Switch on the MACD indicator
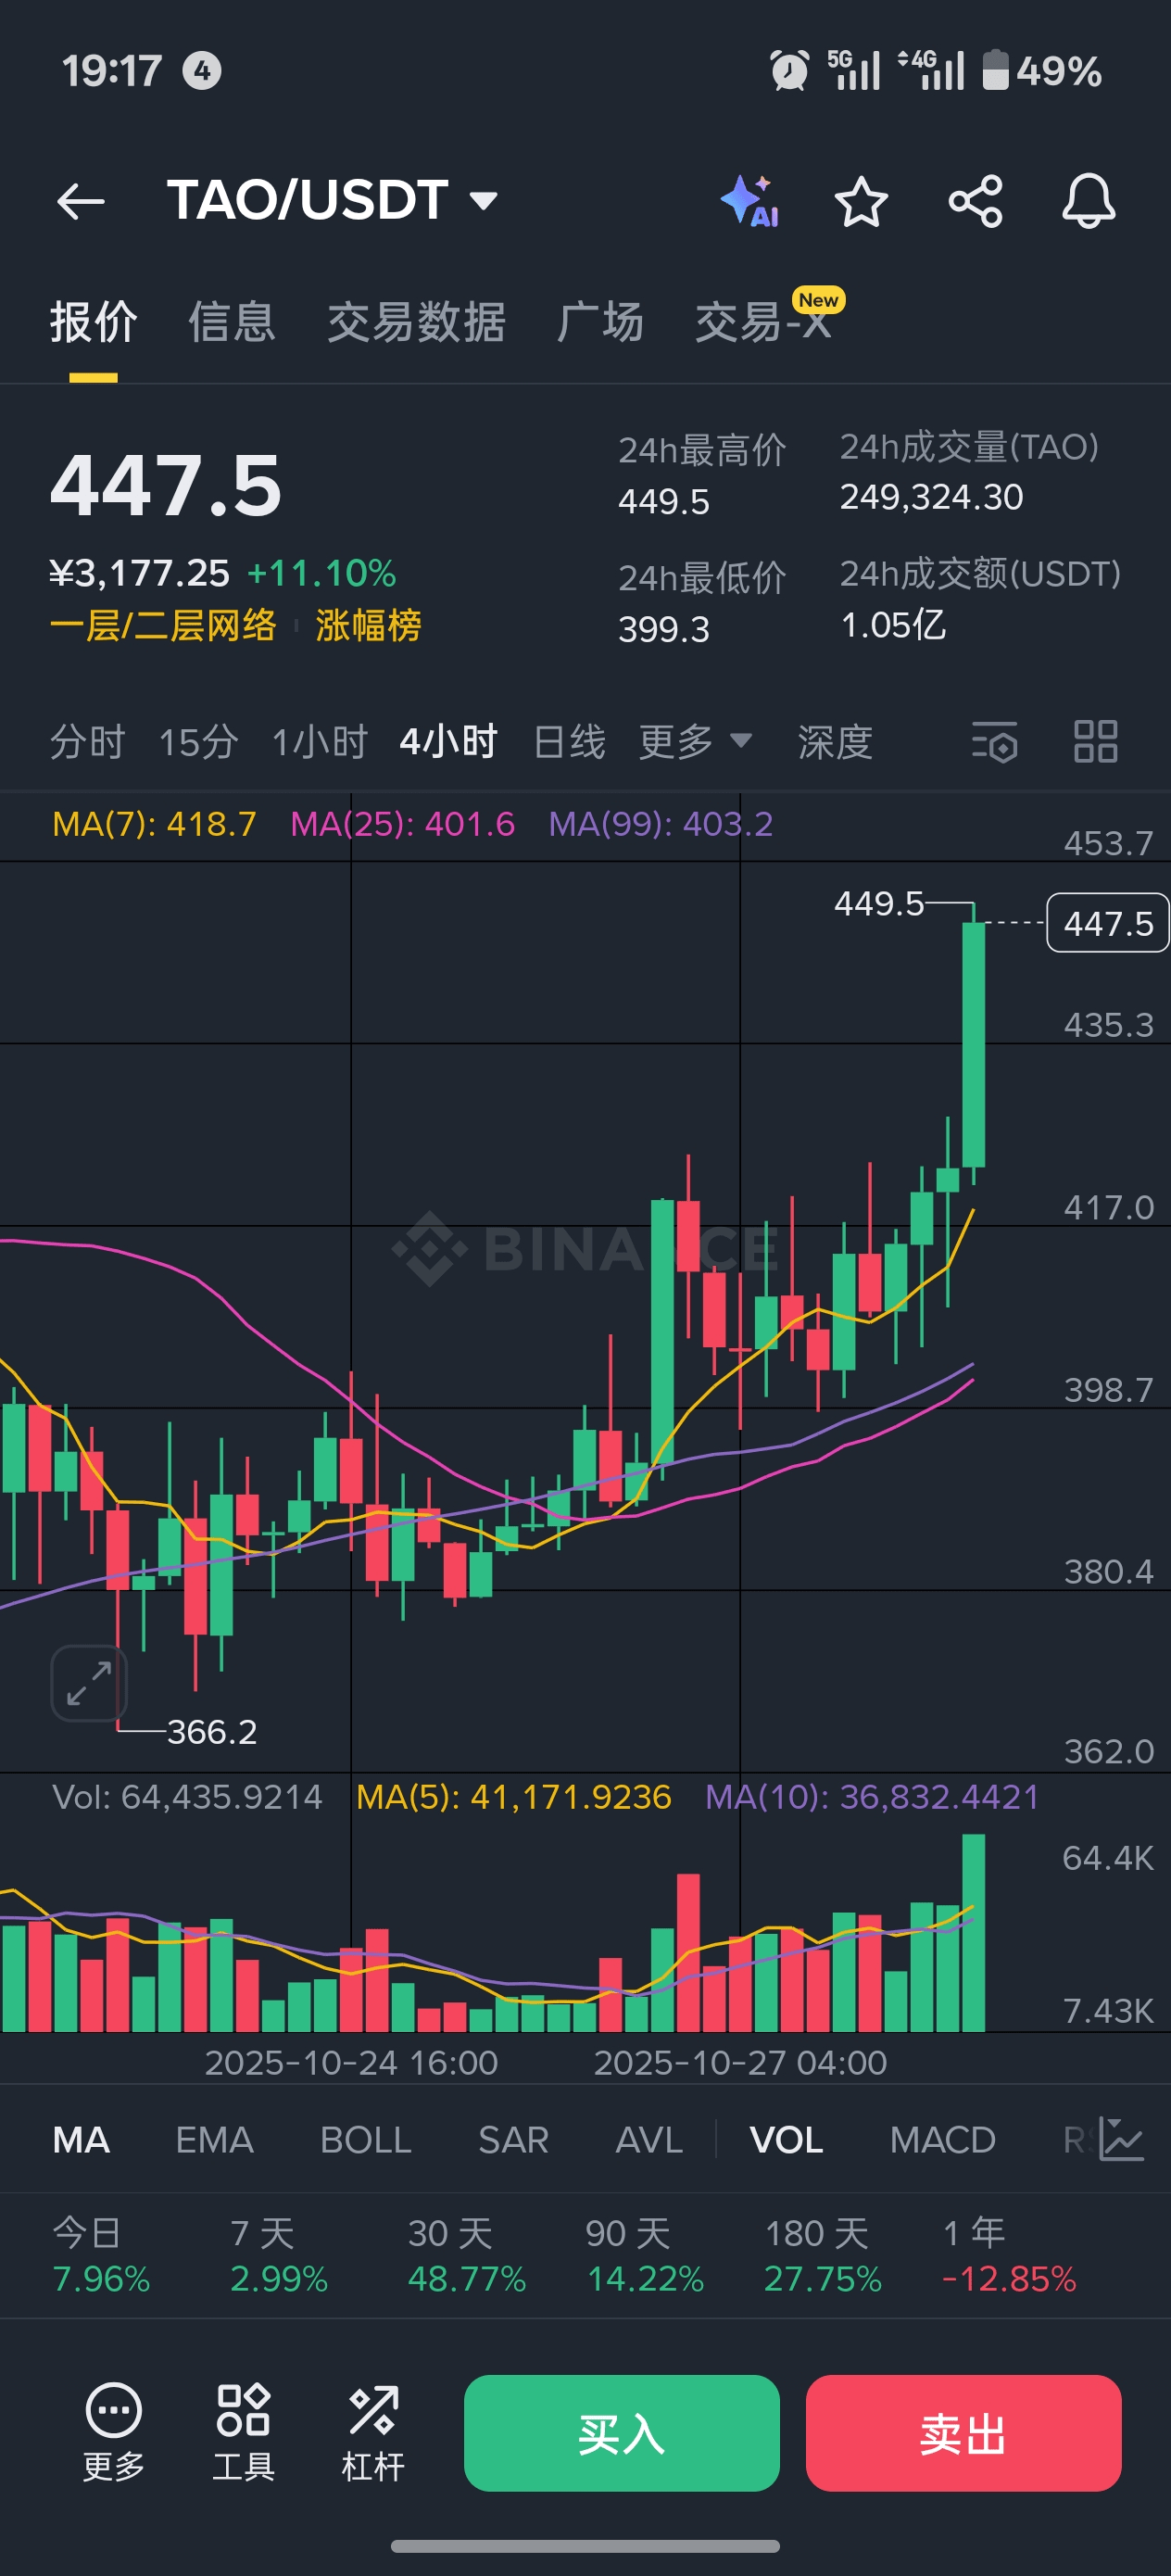This screenshot has height=2576, width=1171. [942, 2140]
